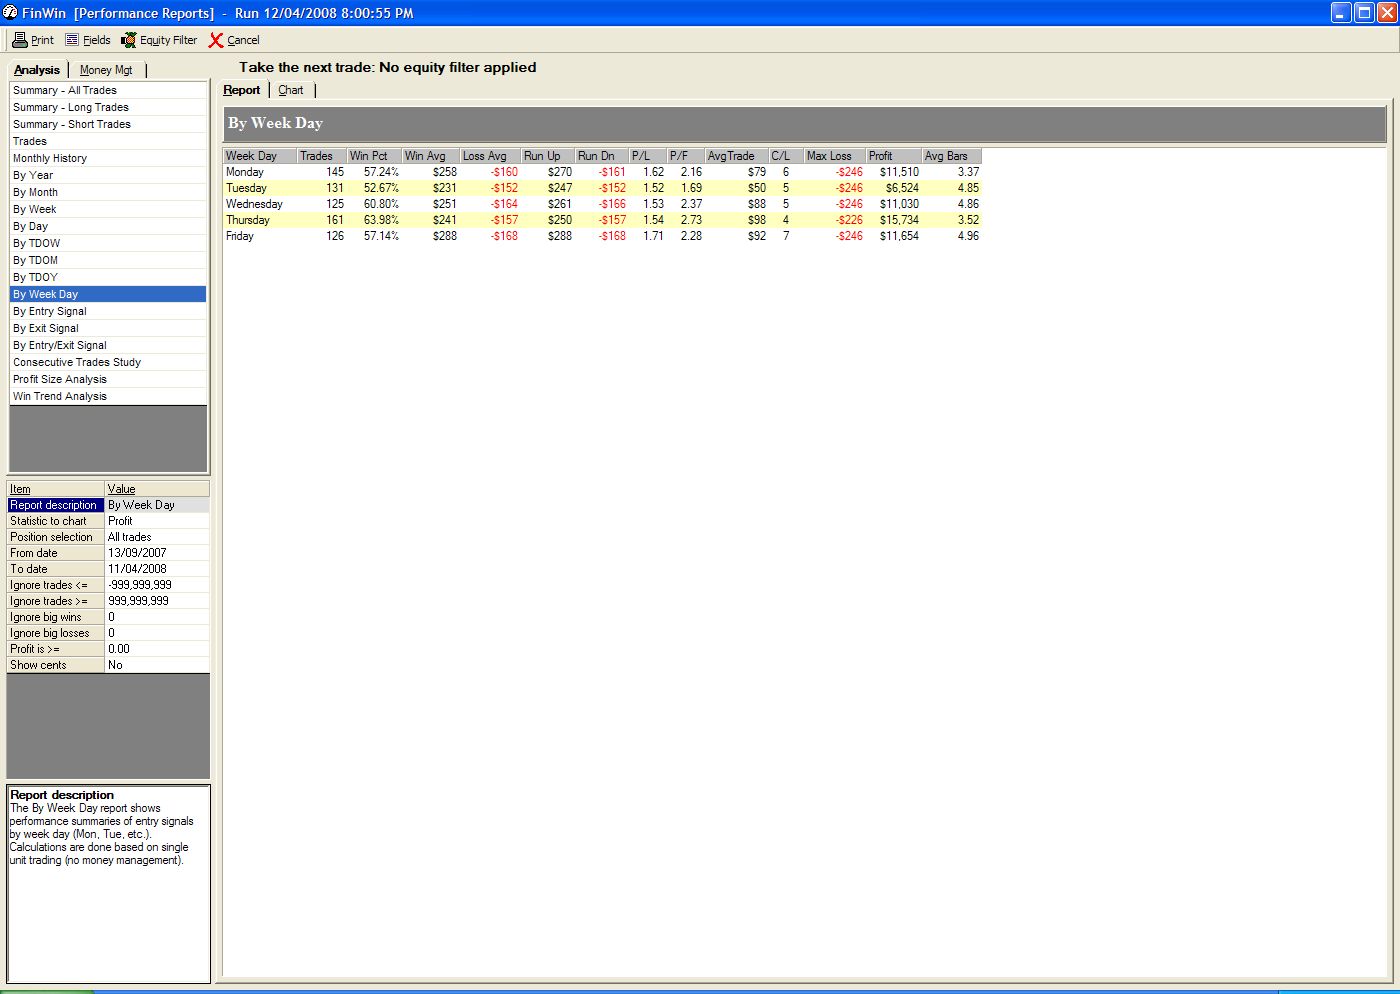Select the By Entry Signal report

coord(108,311)
